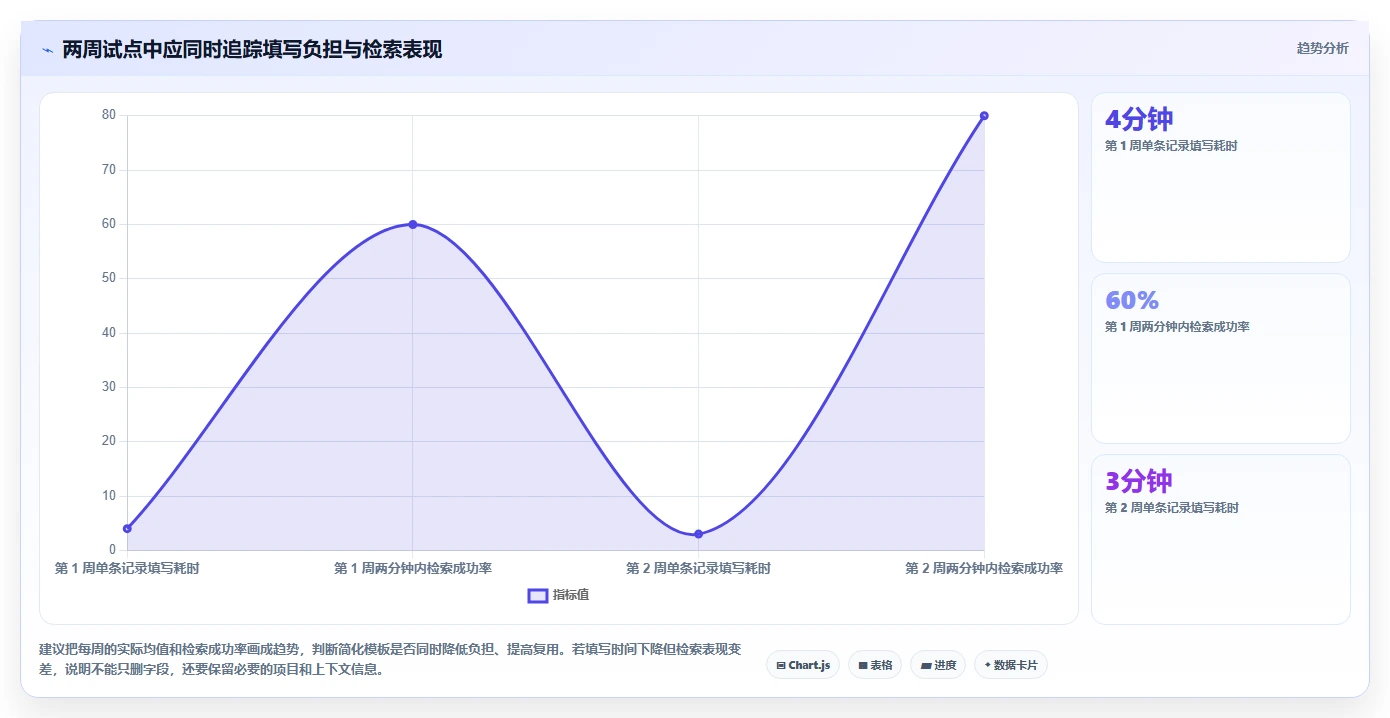Click the 第 1 周单条记录填写耗时 card caption
1390x718 pixels.
click(x=1171, y=146)
